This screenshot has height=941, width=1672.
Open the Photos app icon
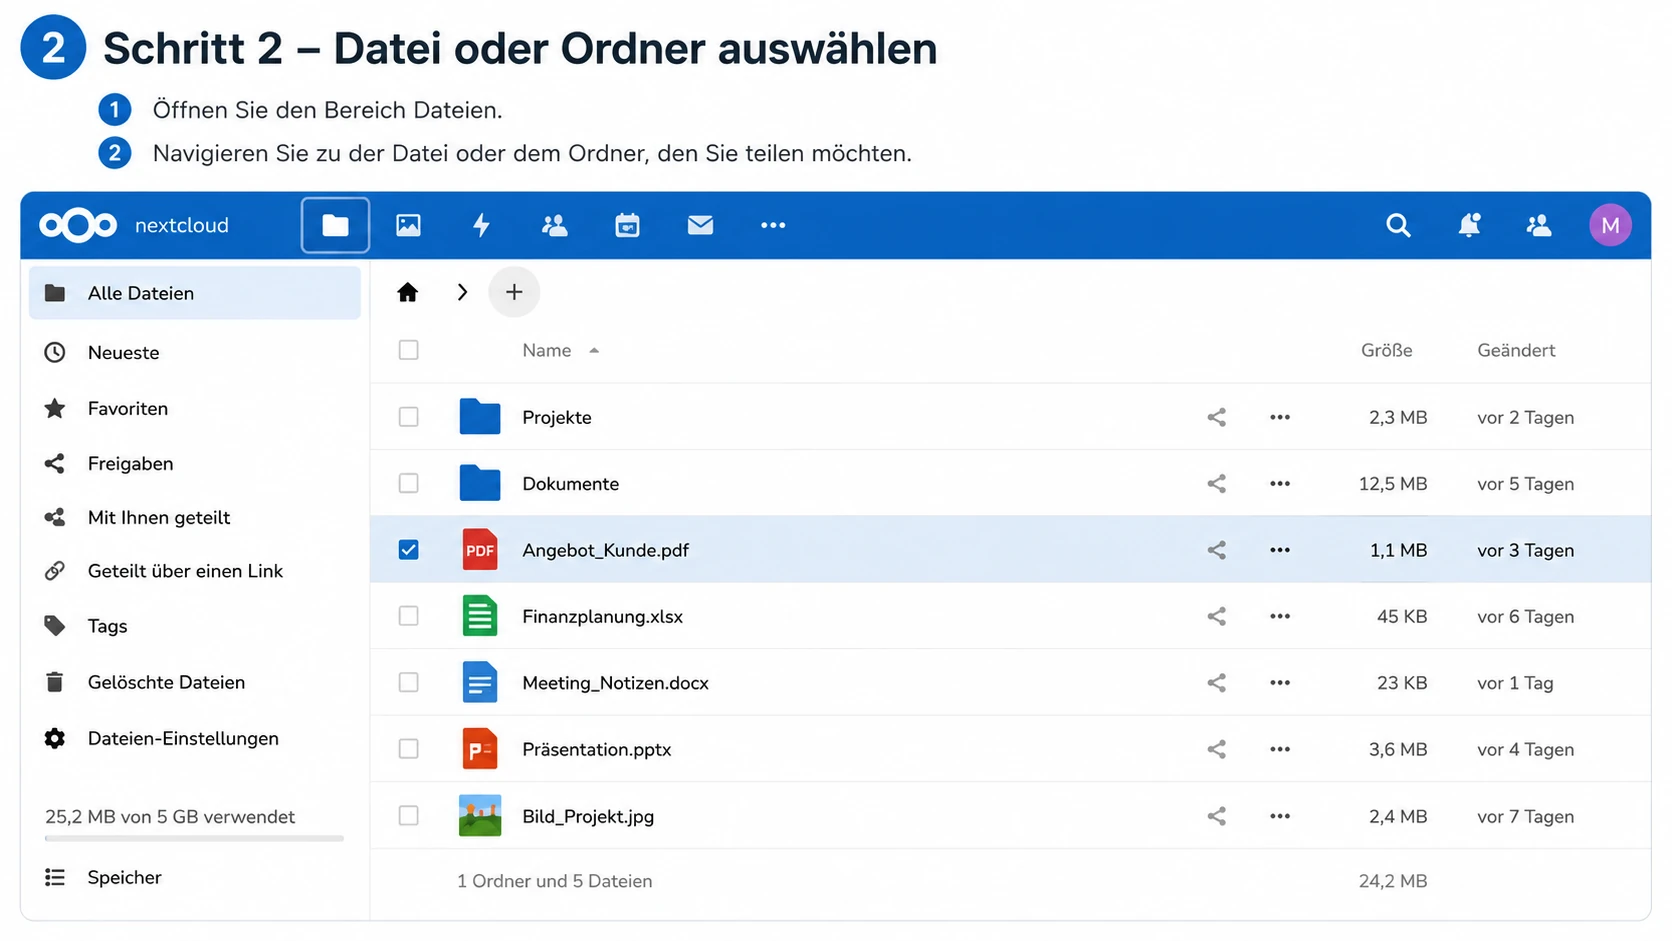pos(408,225)
